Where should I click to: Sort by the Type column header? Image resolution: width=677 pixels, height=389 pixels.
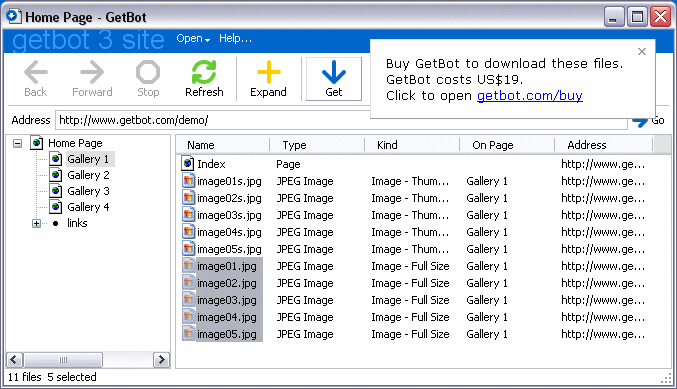[317, 145]
